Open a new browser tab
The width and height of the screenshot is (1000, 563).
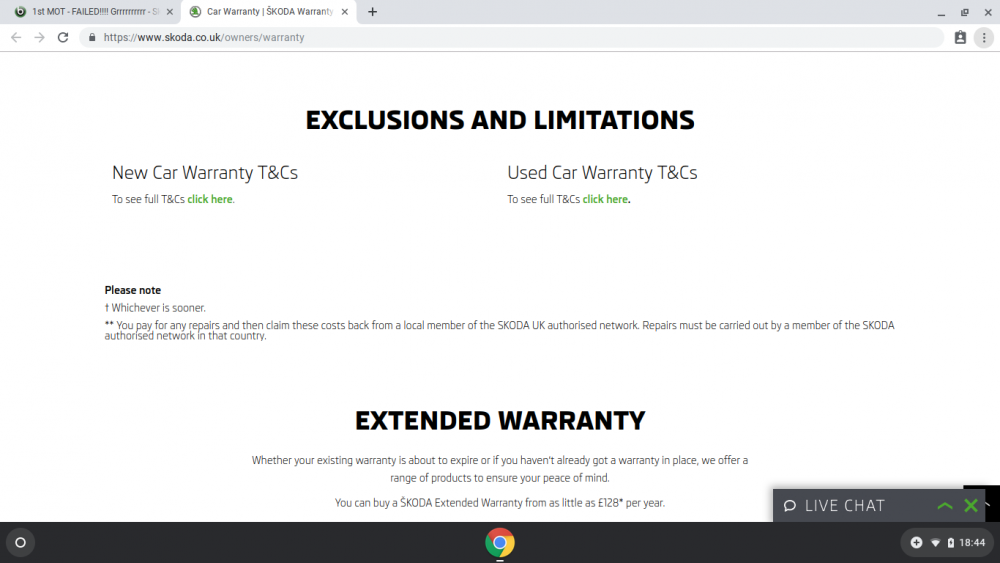[372, 11]
